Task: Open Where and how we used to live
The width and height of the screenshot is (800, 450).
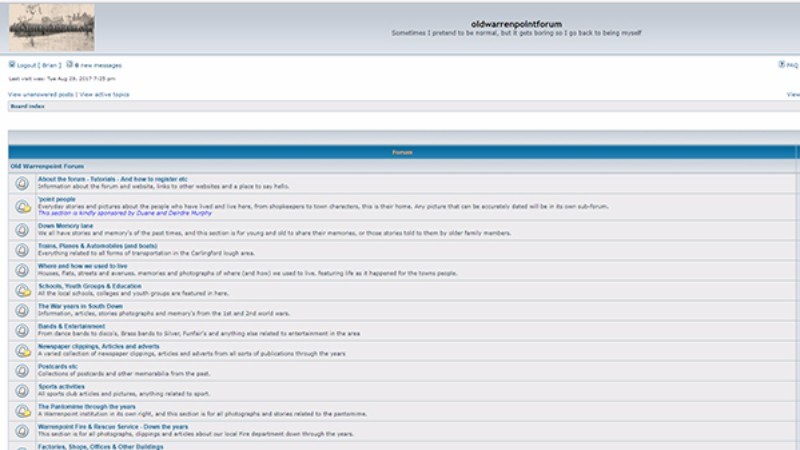Action: (82, 266)
